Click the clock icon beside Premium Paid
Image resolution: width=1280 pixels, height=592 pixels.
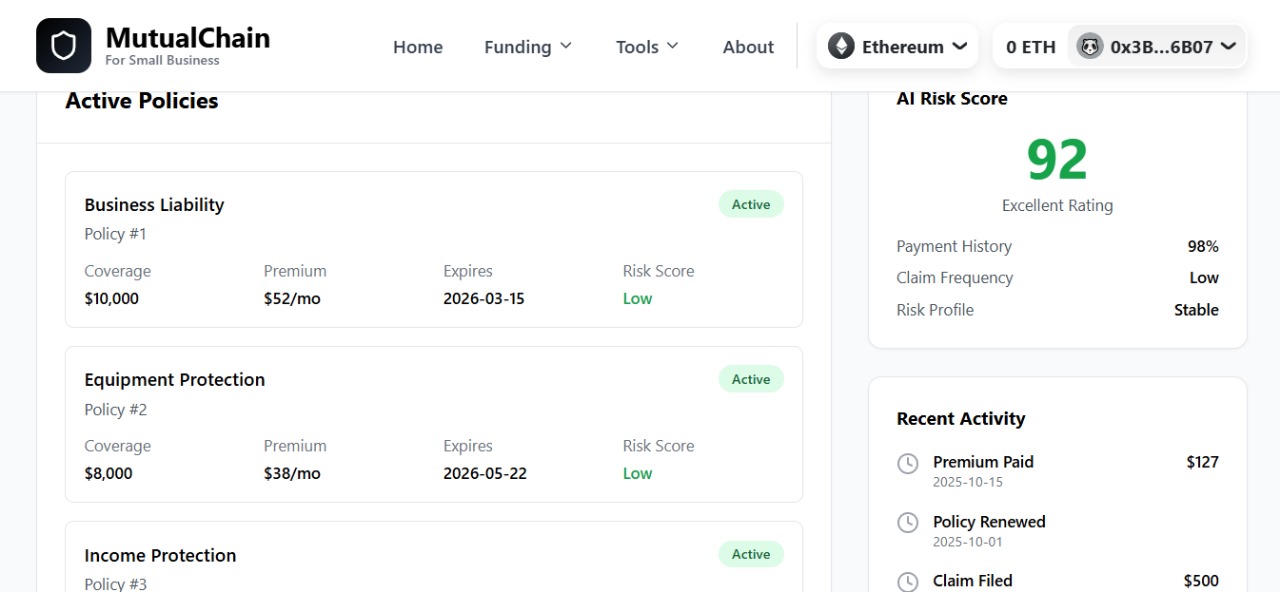pyautogui.click(x=908, y=463)
